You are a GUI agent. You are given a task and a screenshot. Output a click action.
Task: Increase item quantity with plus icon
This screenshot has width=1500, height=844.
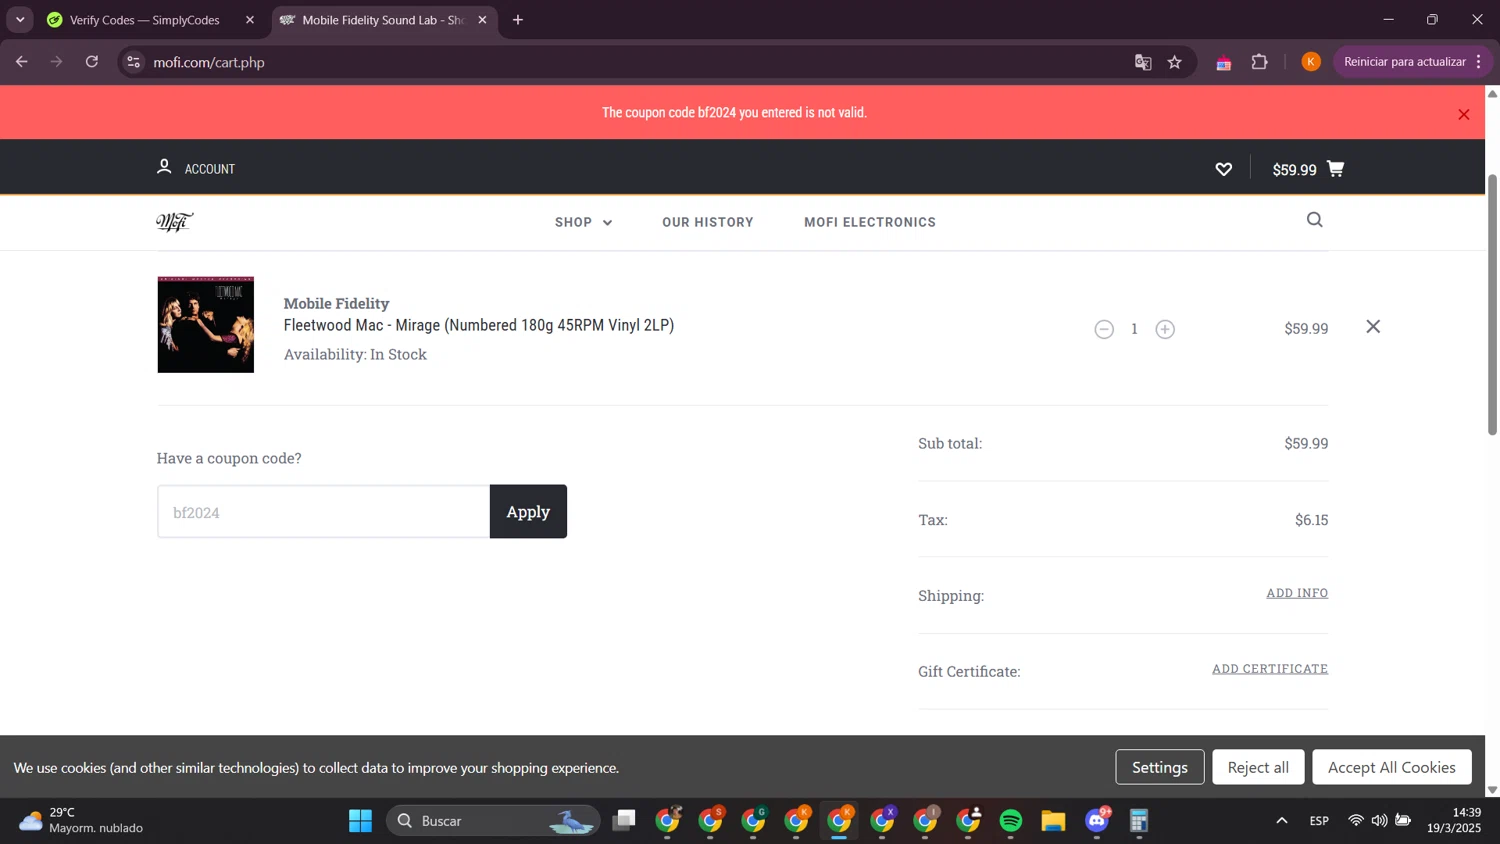[x=1165, y=329]
